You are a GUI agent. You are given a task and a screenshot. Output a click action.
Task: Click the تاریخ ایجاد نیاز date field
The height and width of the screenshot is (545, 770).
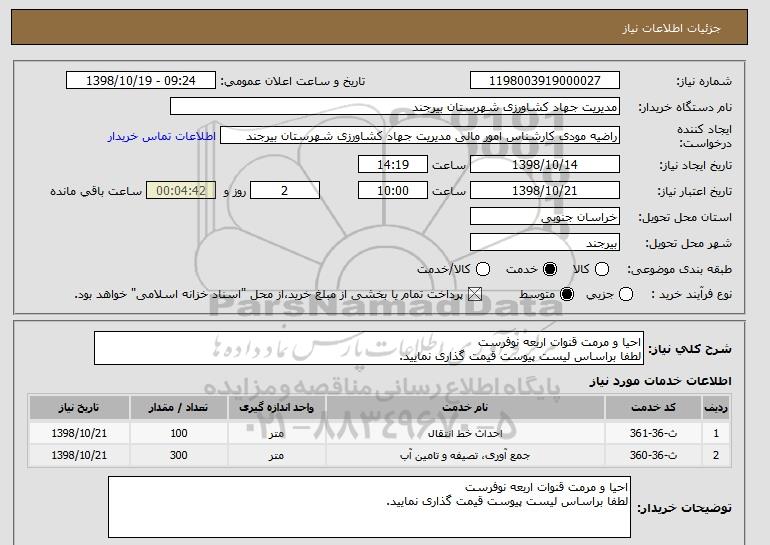click(x=545, y=164)
